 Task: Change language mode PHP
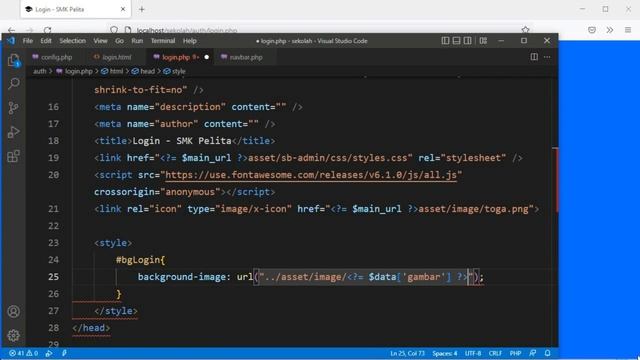[x=515, y=353]
